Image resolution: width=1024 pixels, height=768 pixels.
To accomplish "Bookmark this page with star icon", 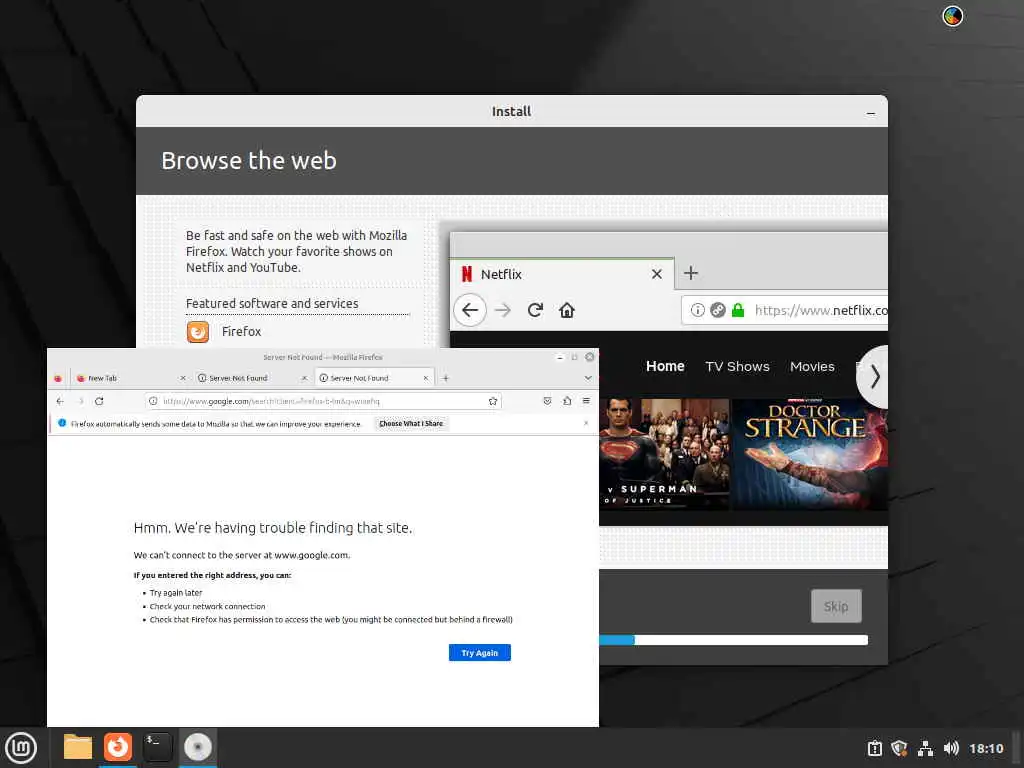I will [x=492, y=401].
